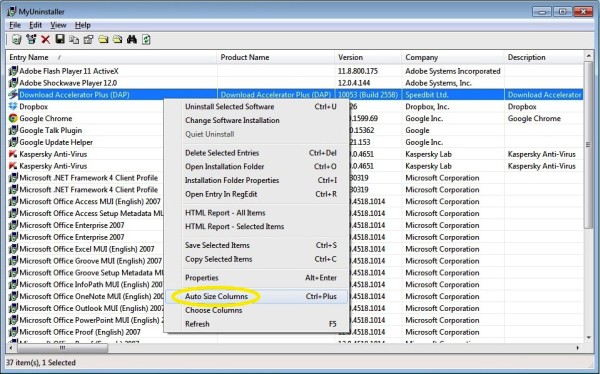600x374 pixels.
Task: Select the Adobe Shockwave Player 12.0 entry
Action: (68, 83)
